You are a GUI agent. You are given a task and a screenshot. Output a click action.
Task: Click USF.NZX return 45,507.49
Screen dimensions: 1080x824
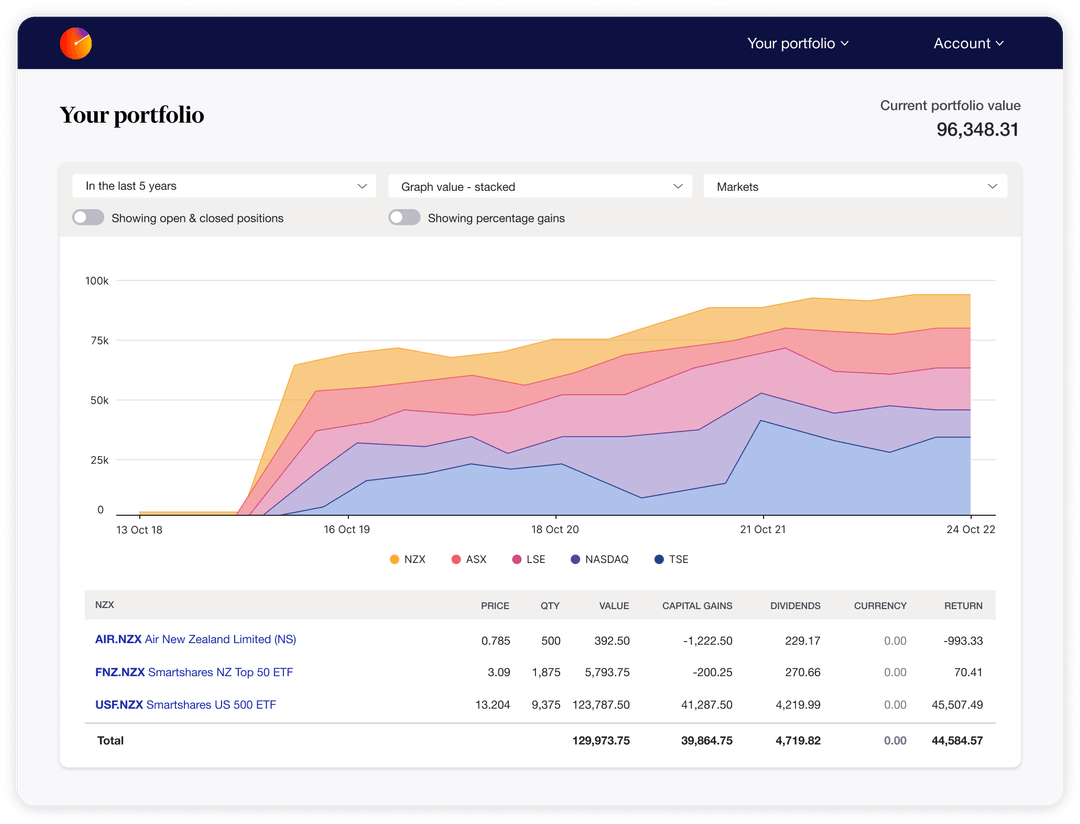point(957,705)
